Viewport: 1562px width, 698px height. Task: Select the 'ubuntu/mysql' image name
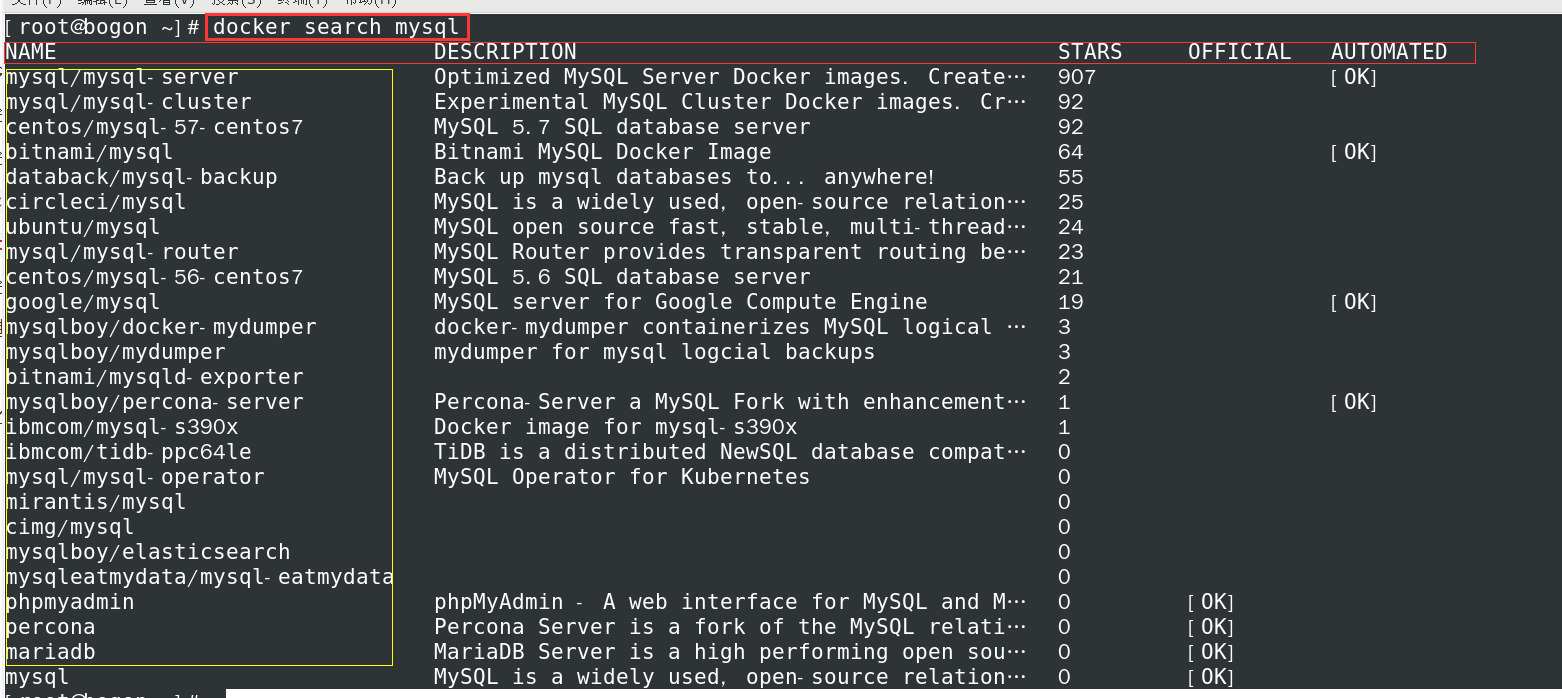[82, 227]
